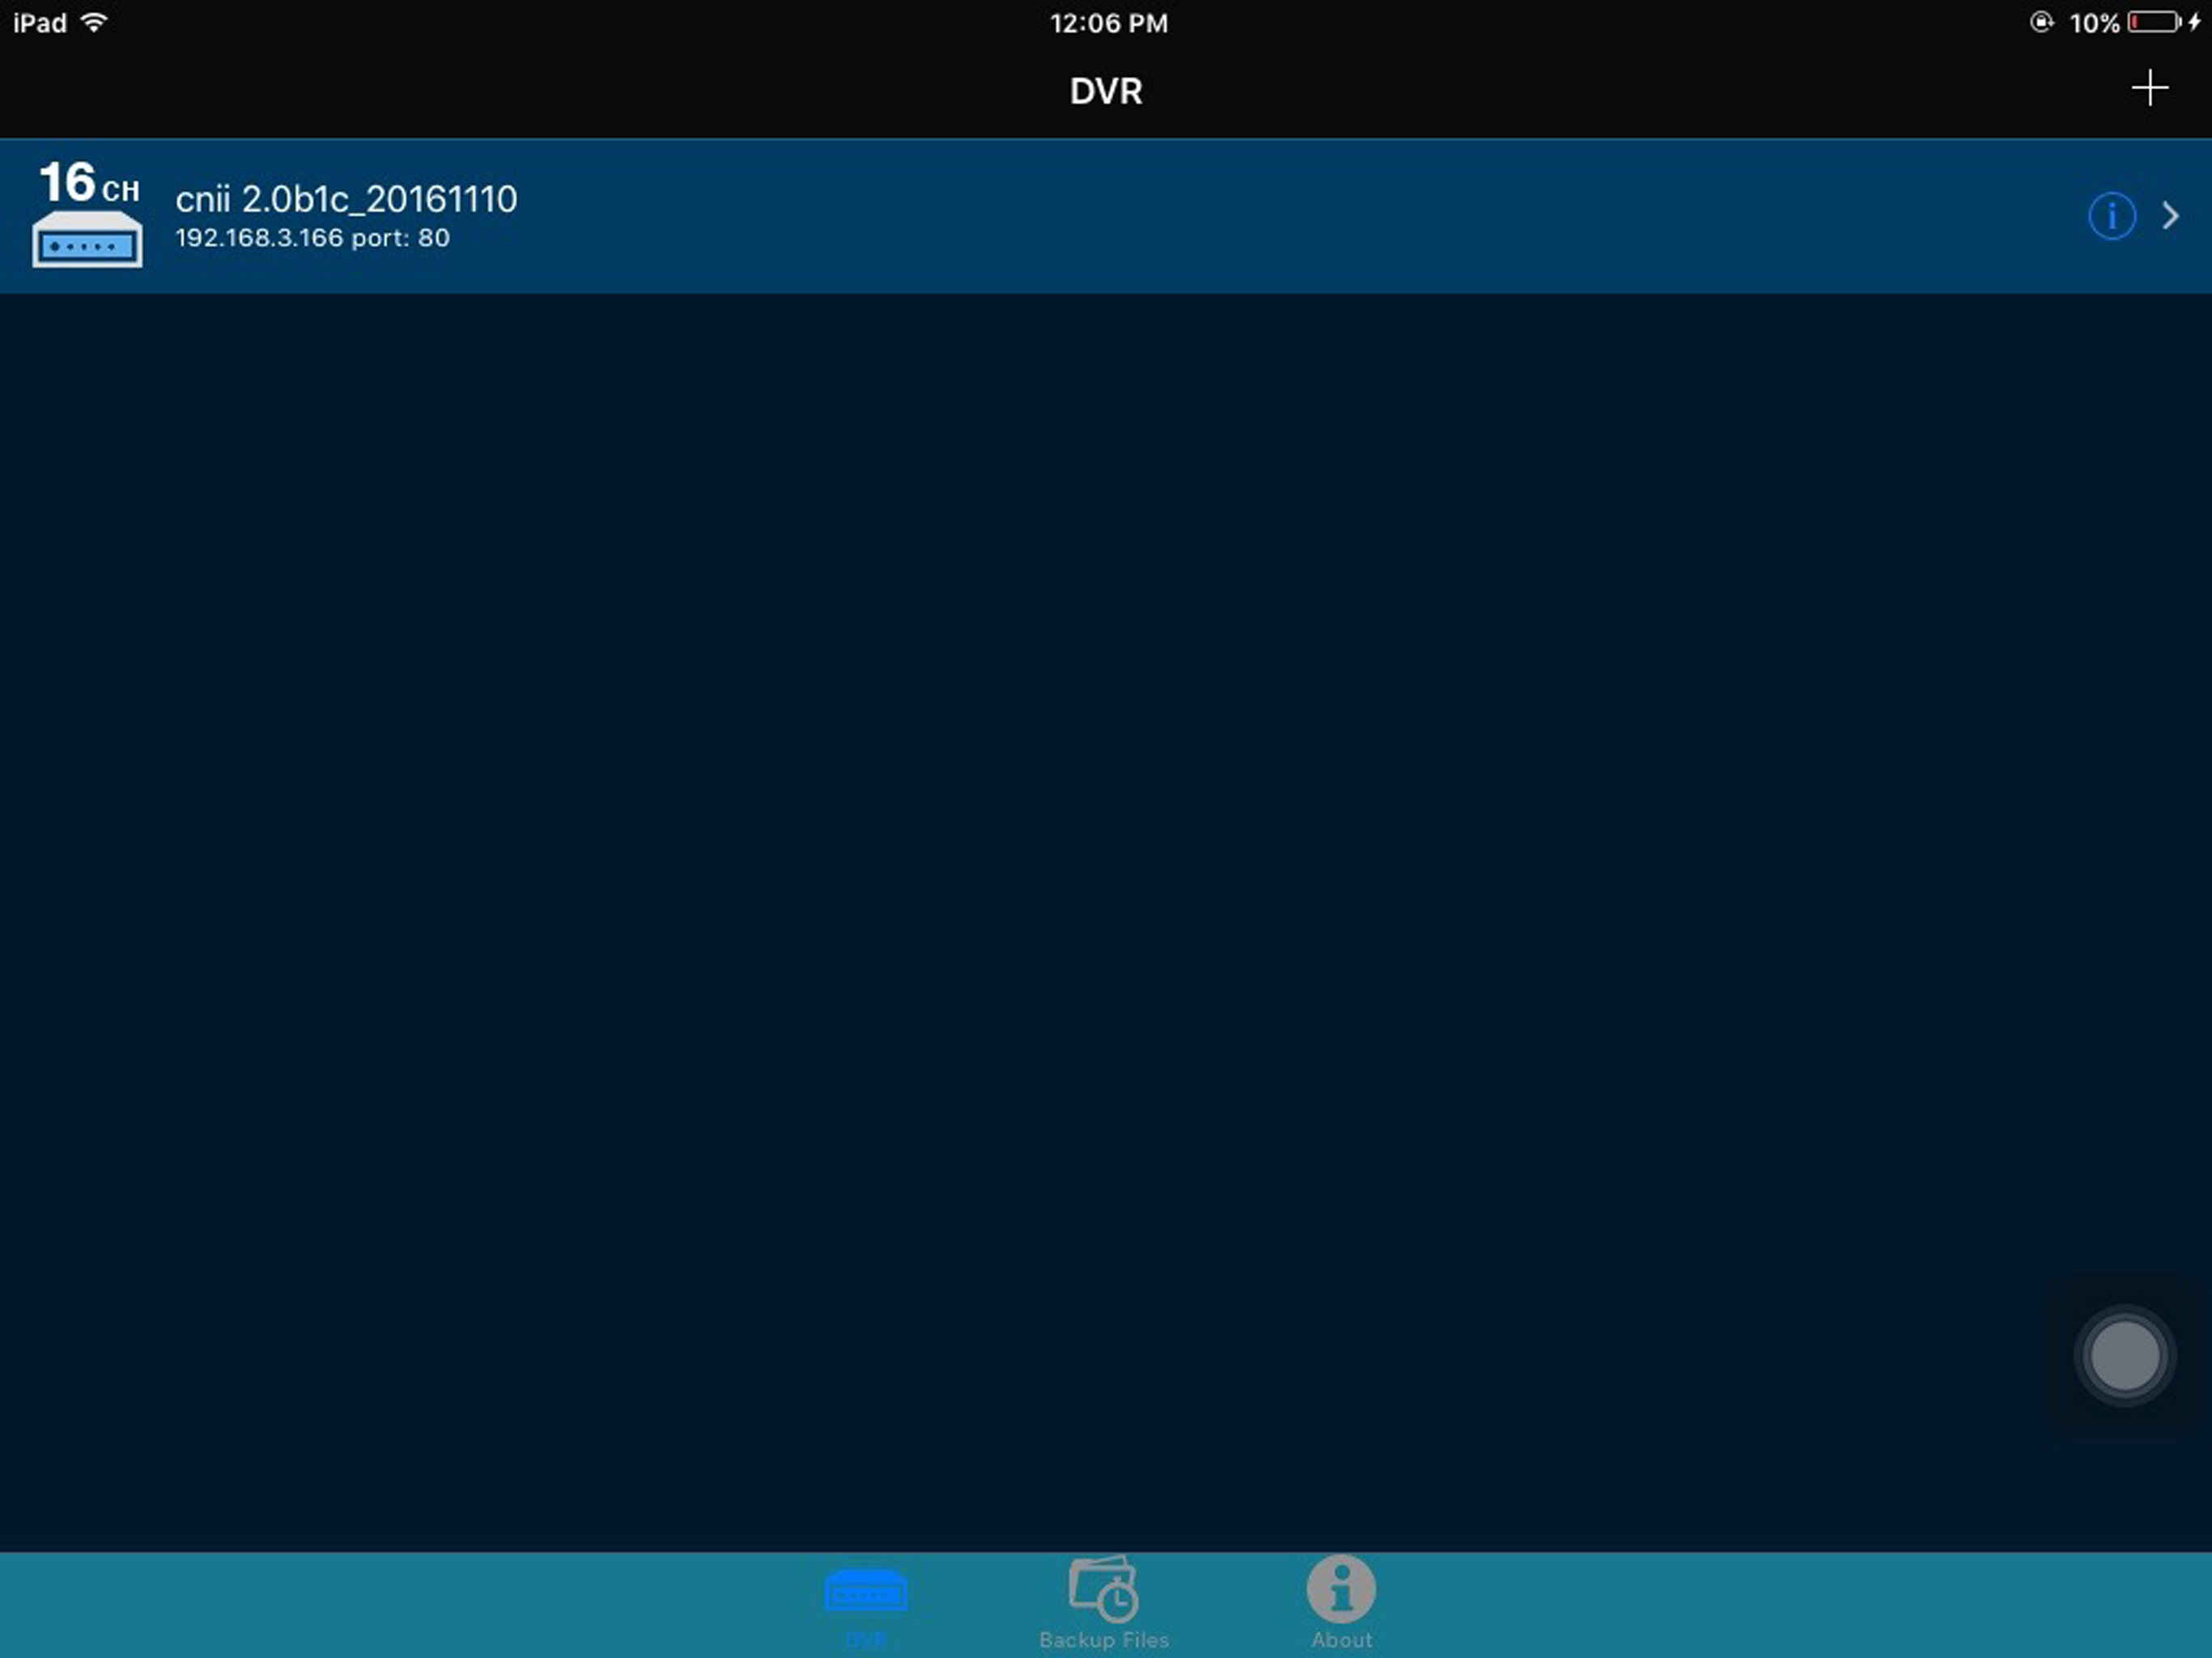
Task: Open device named cnii 2.0b1c_20161110
Action: (346, 199)
